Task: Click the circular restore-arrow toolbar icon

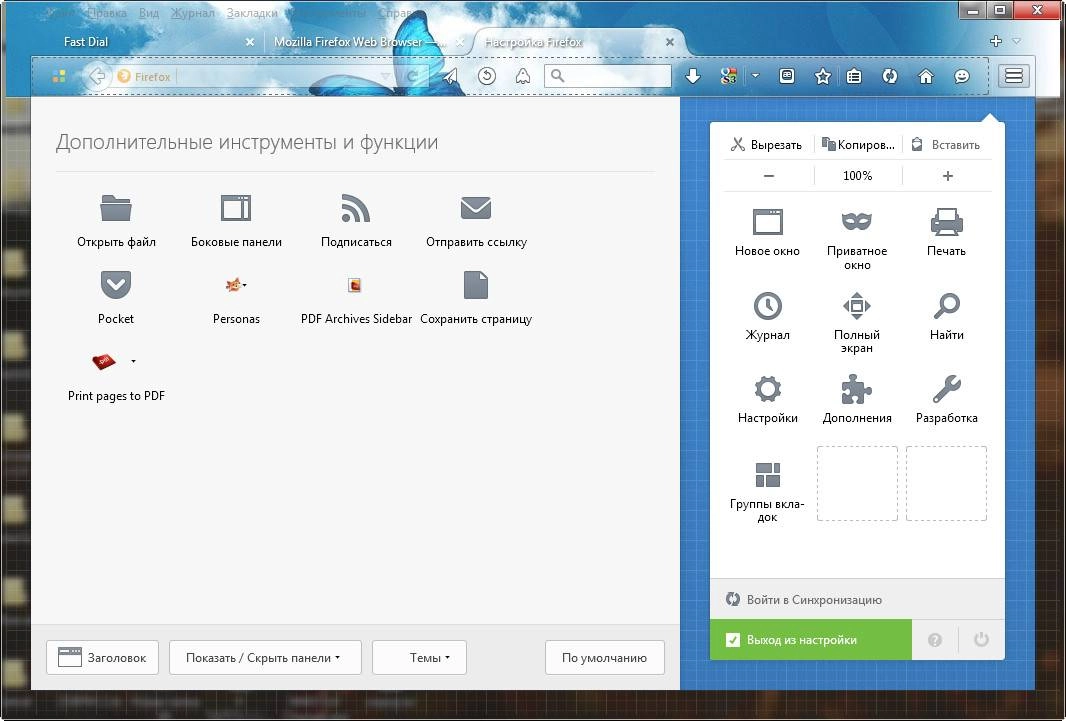Action: [487, 76]
